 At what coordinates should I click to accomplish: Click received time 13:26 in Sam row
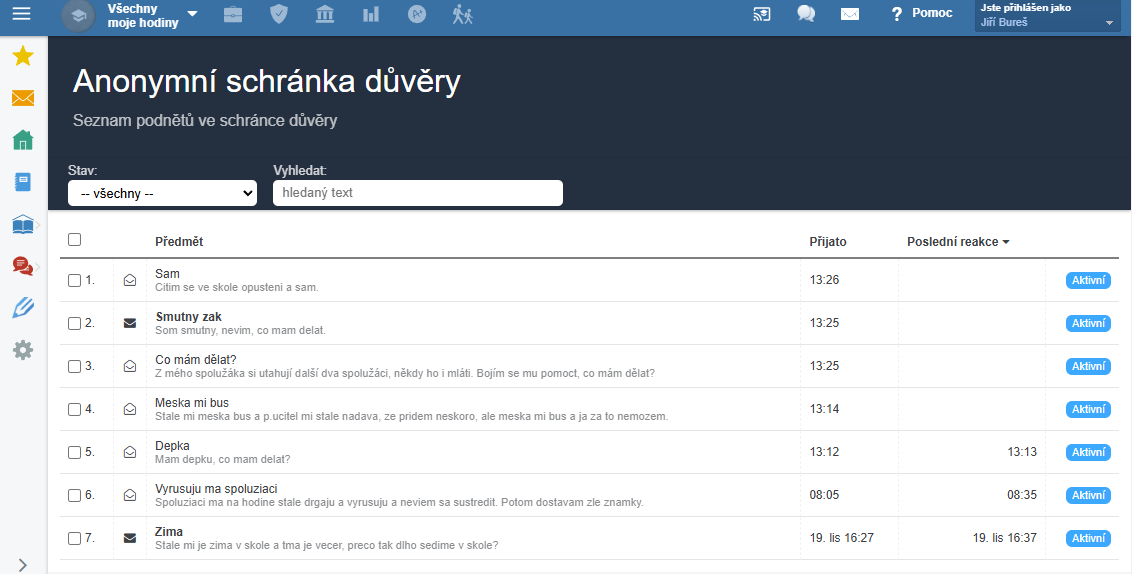coord(824,280)
